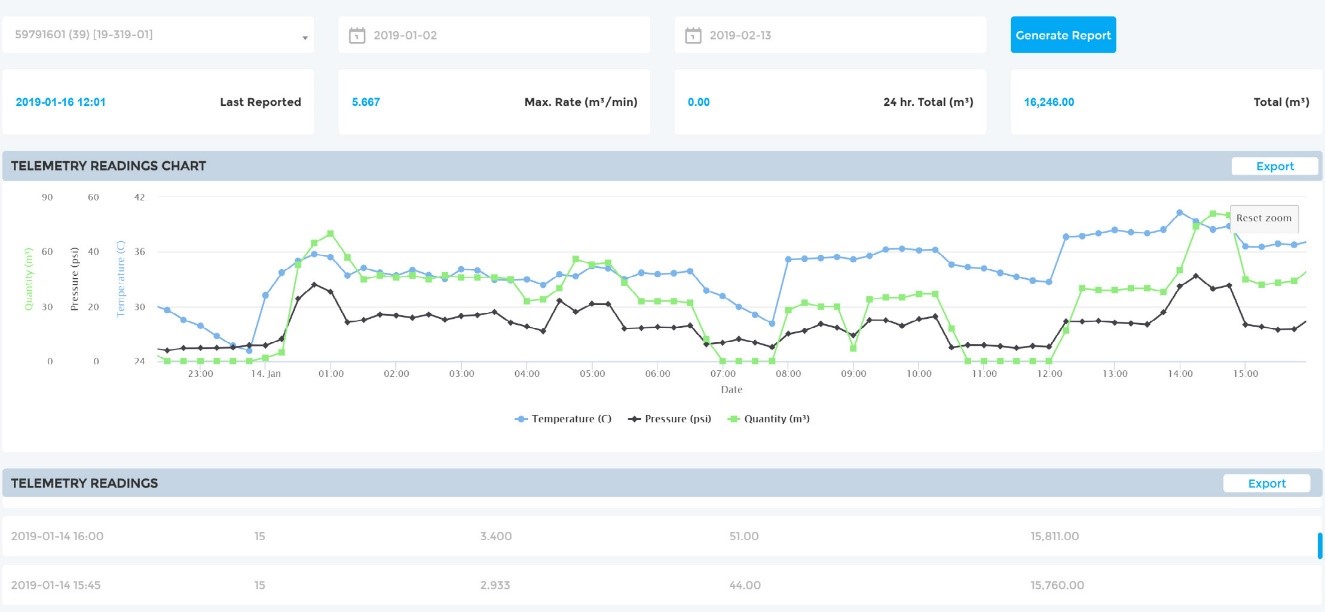Screen dimensions: 1325x612
Task: Toggle Temperature (C) series in legend
Action: [563, 419]
